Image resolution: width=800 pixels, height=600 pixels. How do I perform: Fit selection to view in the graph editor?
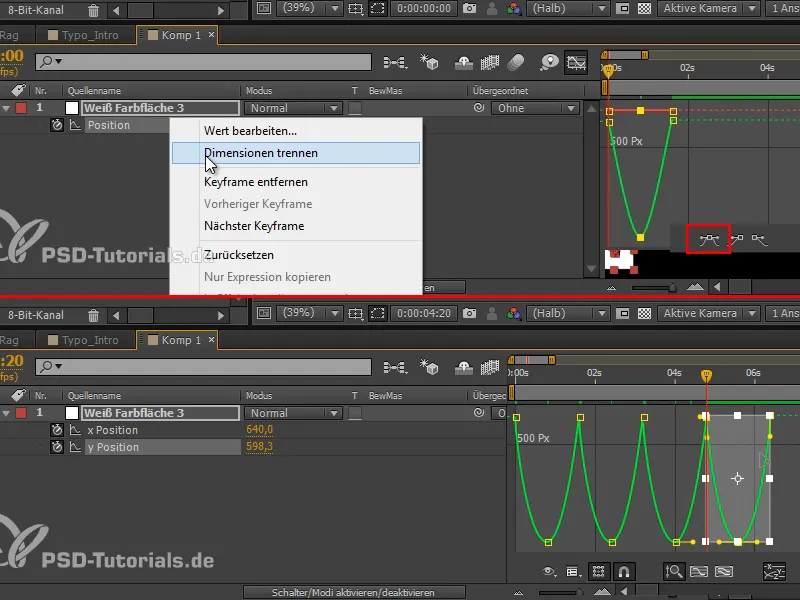pyautogui.click(x=699, y=571)
